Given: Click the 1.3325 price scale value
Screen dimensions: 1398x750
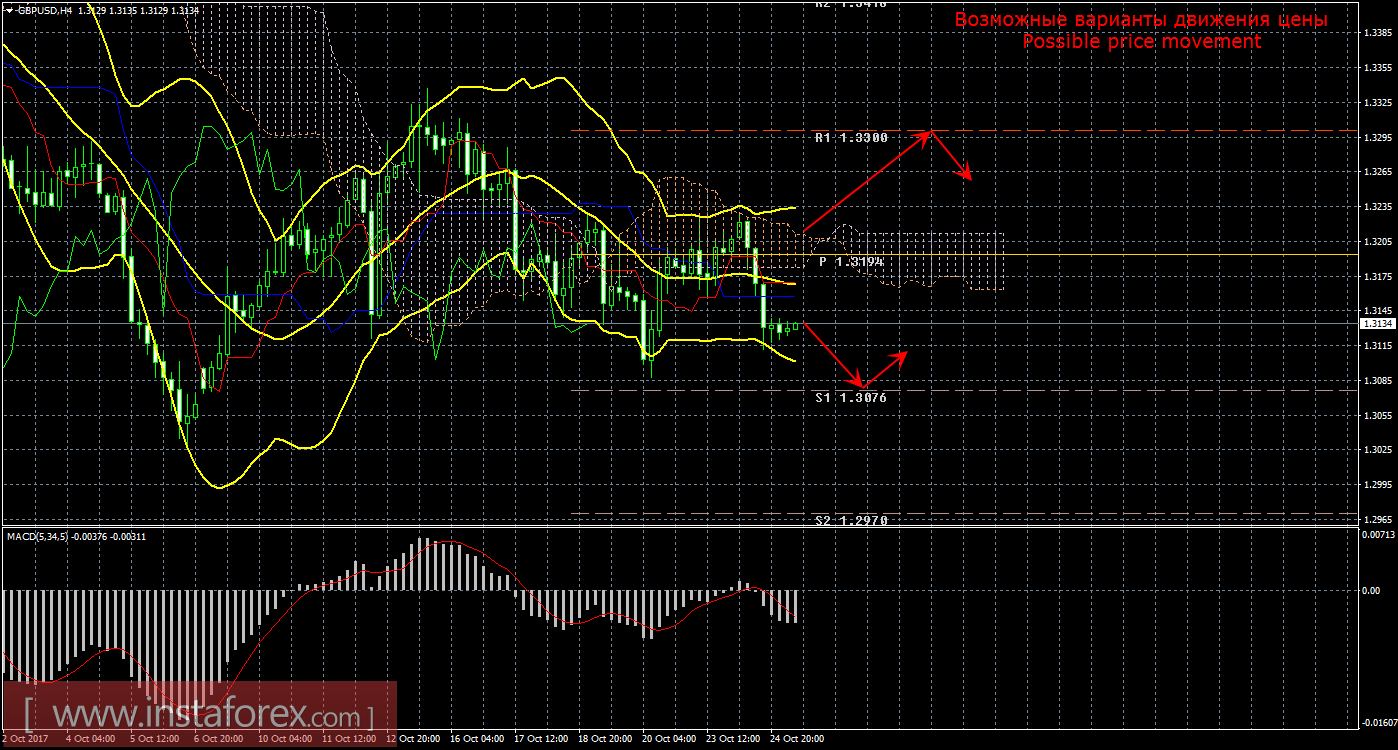Looking at the screenshot, I should 1376,103.
